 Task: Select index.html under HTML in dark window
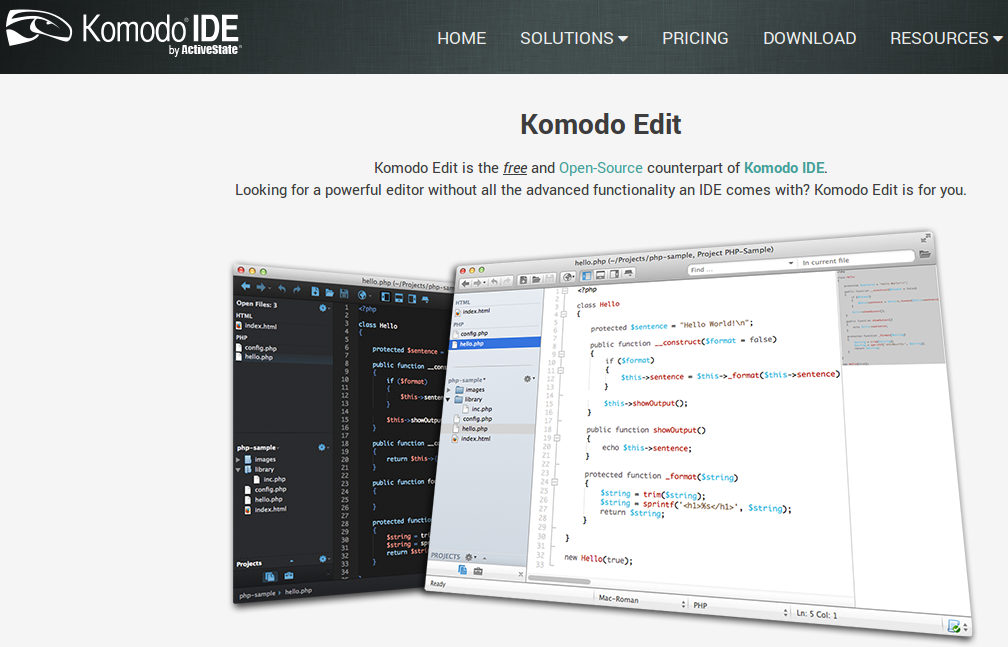point(257,325)
